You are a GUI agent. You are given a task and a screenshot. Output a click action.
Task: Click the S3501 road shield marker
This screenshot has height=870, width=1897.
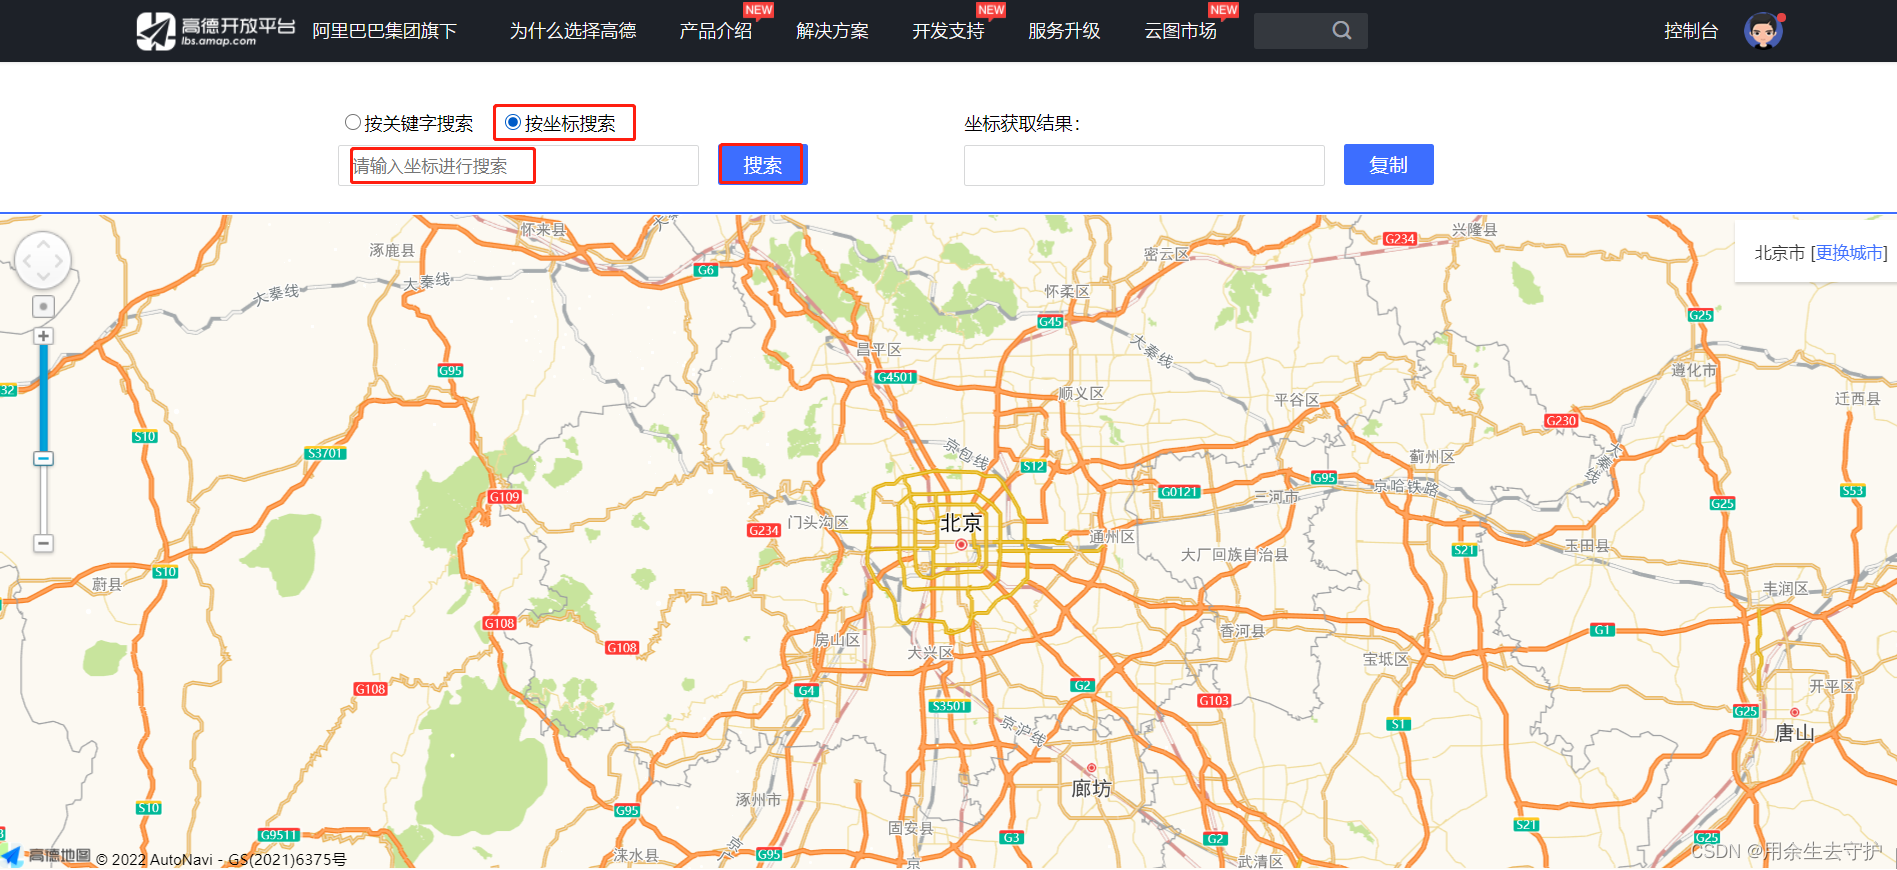tap(949, 706)
